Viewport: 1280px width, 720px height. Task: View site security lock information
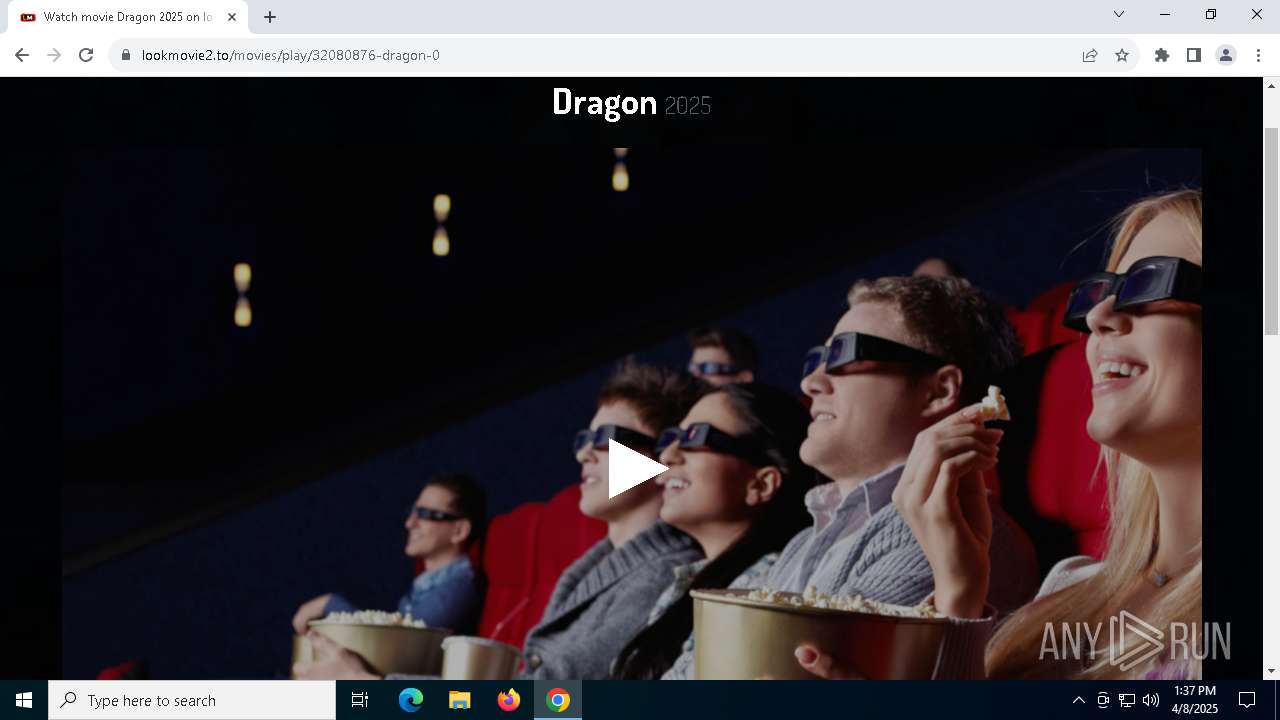[126, 55]
